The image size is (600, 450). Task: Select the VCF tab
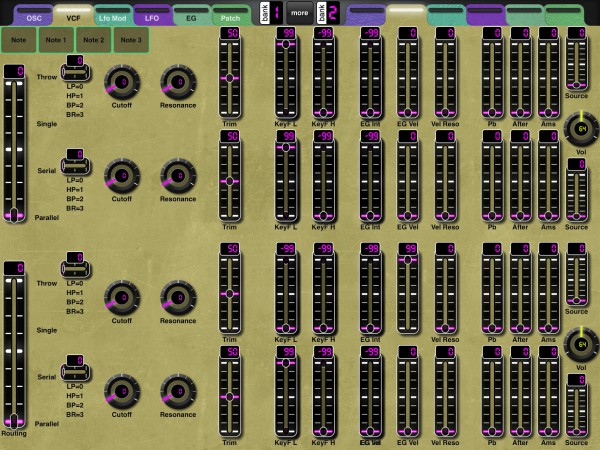73,15
